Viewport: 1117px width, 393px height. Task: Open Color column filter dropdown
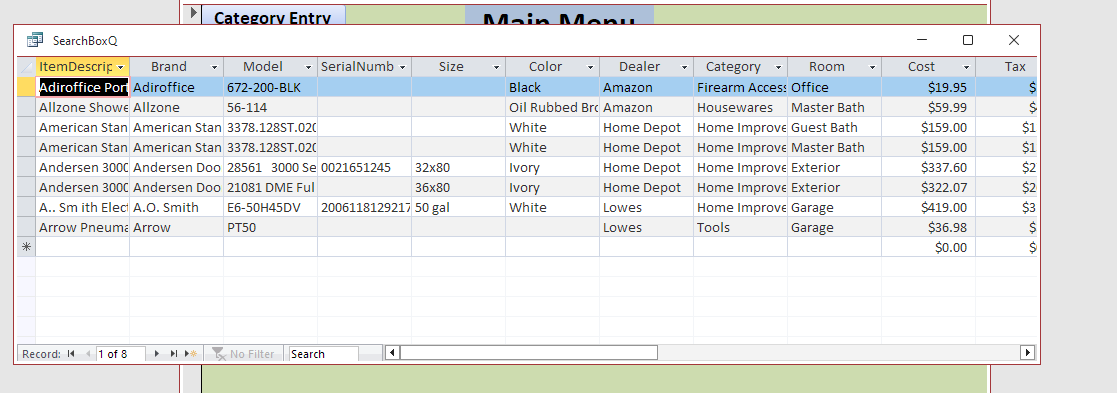coord(591,67)
